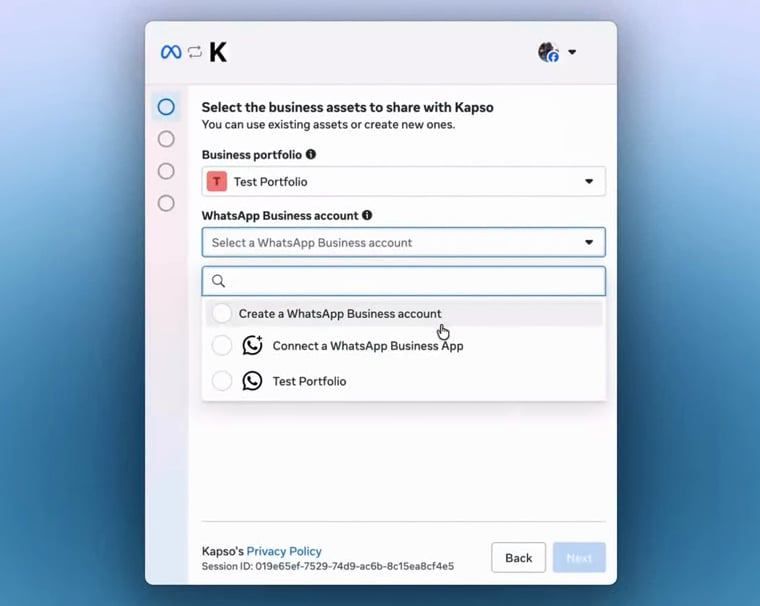760x606 pixels.
Task: Go to the fourth step indicator circle
Action: (166, 203)
